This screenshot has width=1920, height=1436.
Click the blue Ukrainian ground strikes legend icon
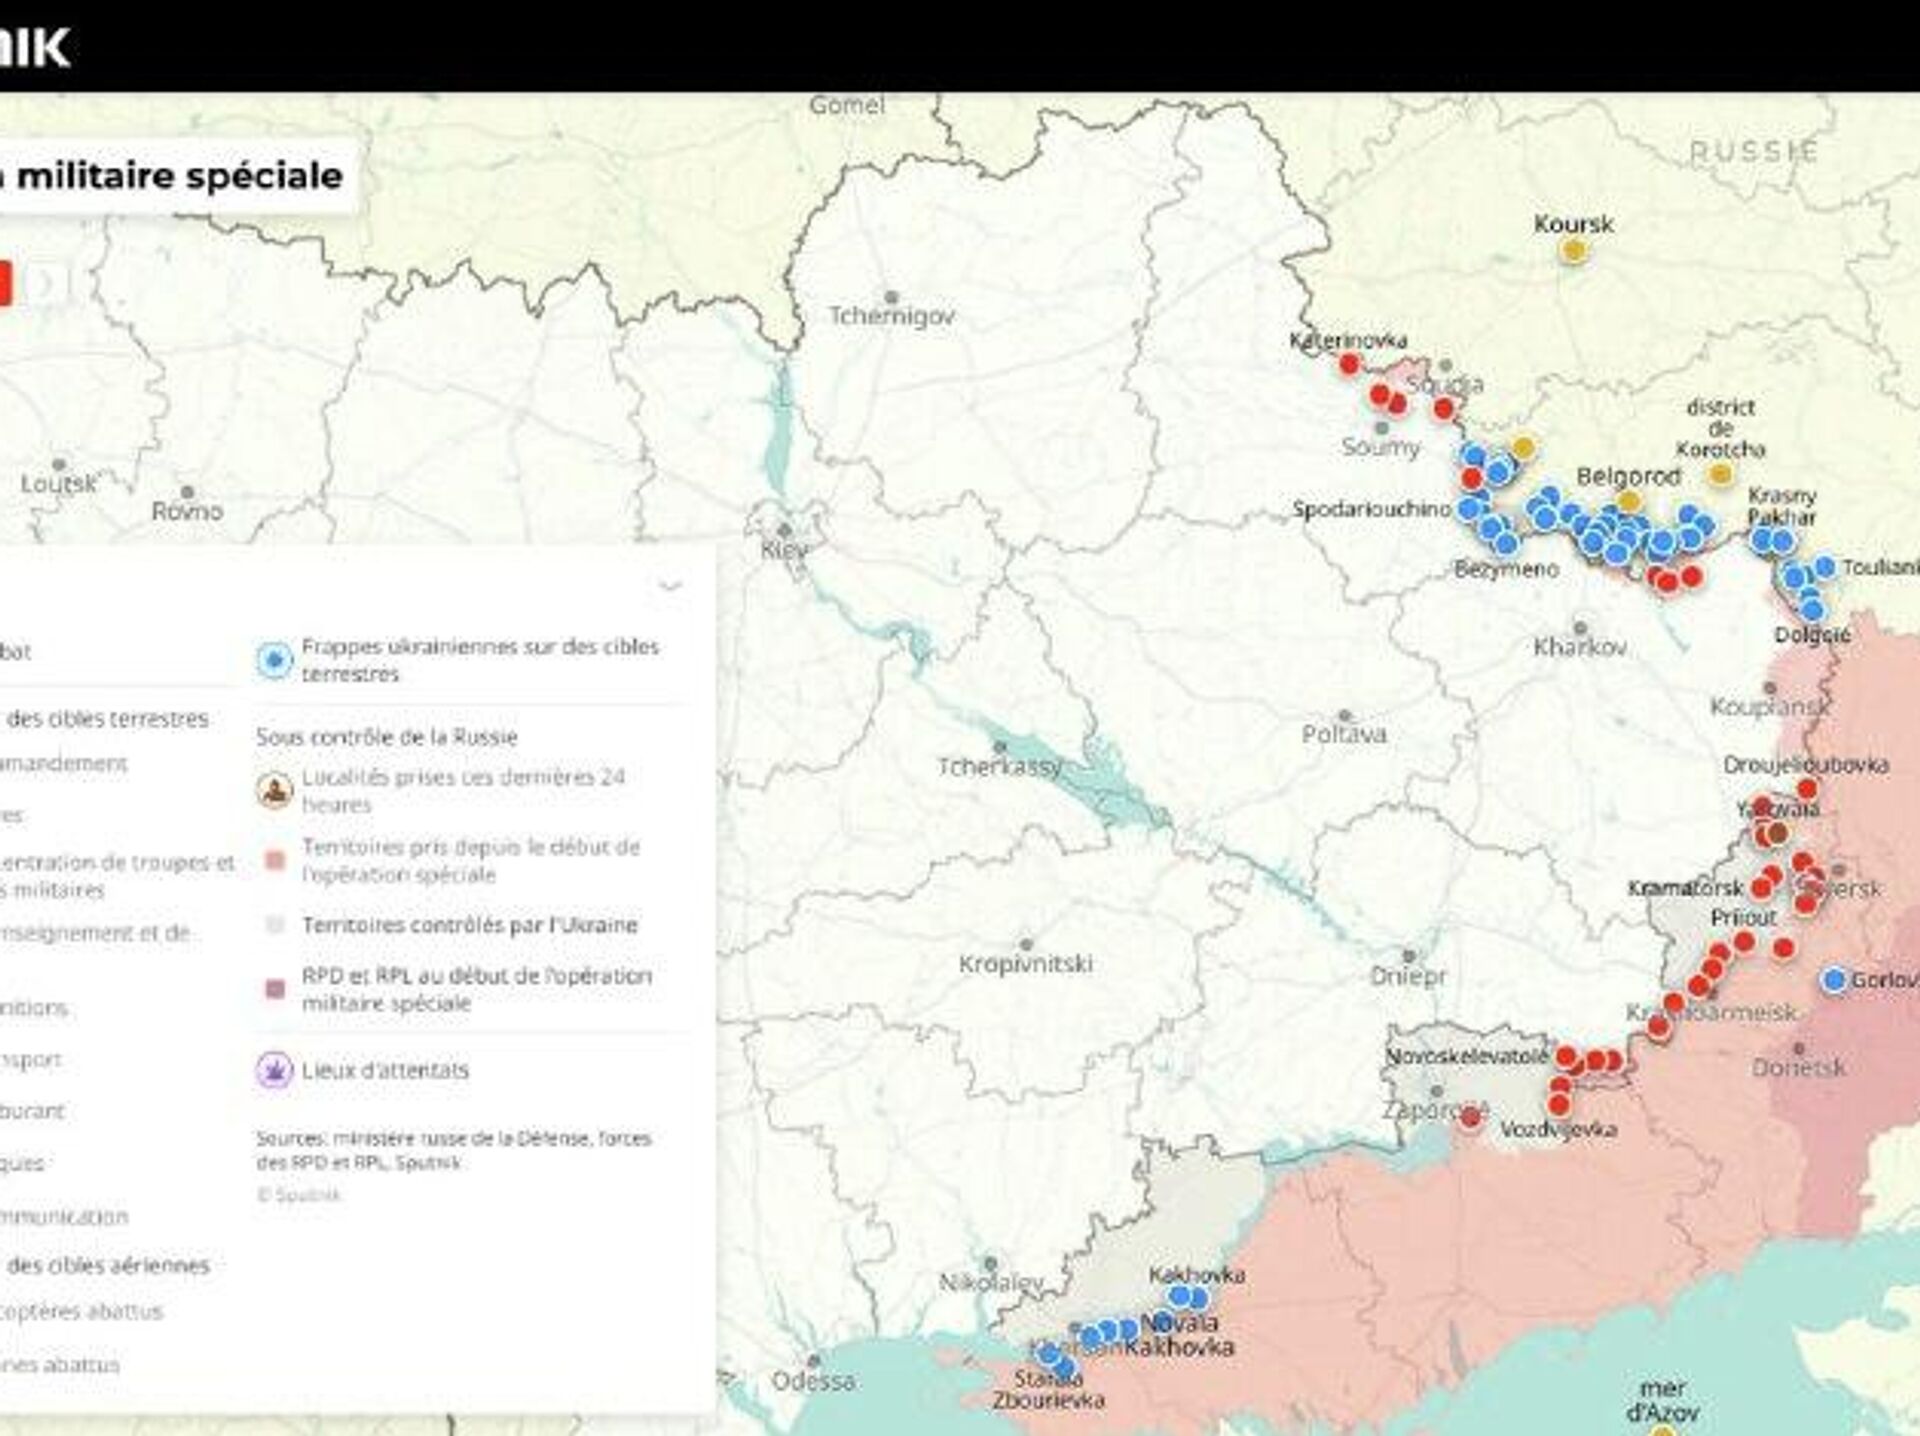click(x=274, y=660)
